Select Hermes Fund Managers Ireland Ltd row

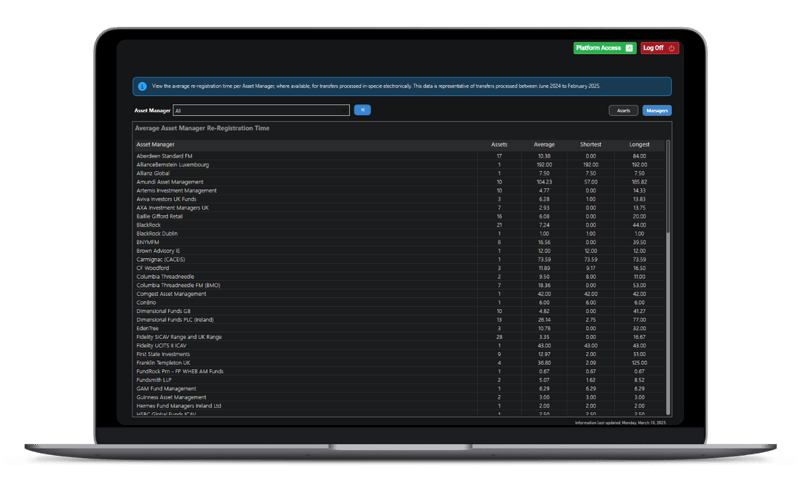pos(400,406)
